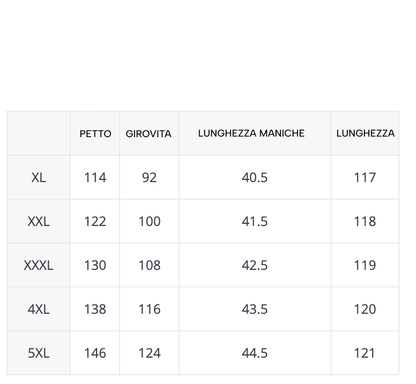Click the 40.5 sleeve length cell

(255, 177)
